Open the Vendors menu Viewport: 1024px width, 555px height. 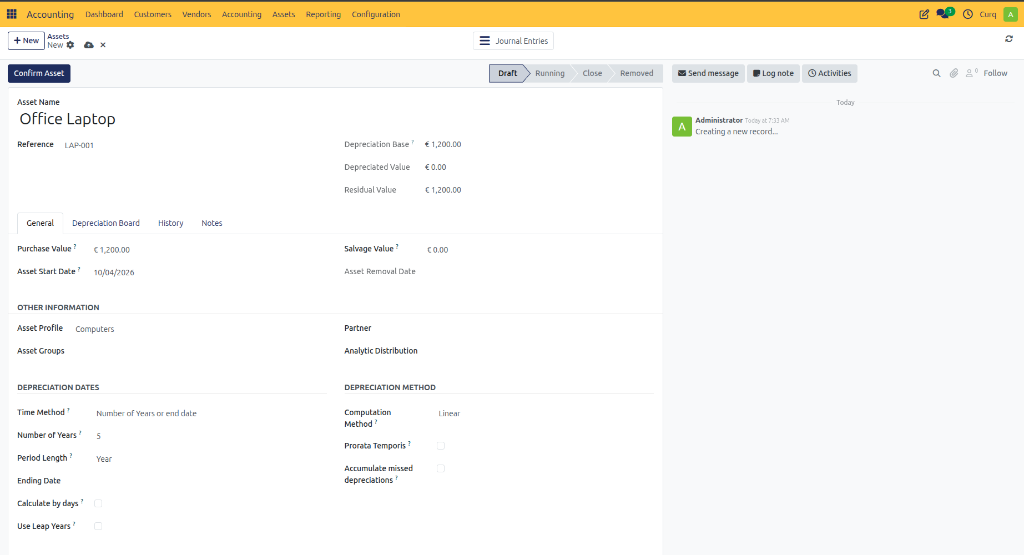197,14
